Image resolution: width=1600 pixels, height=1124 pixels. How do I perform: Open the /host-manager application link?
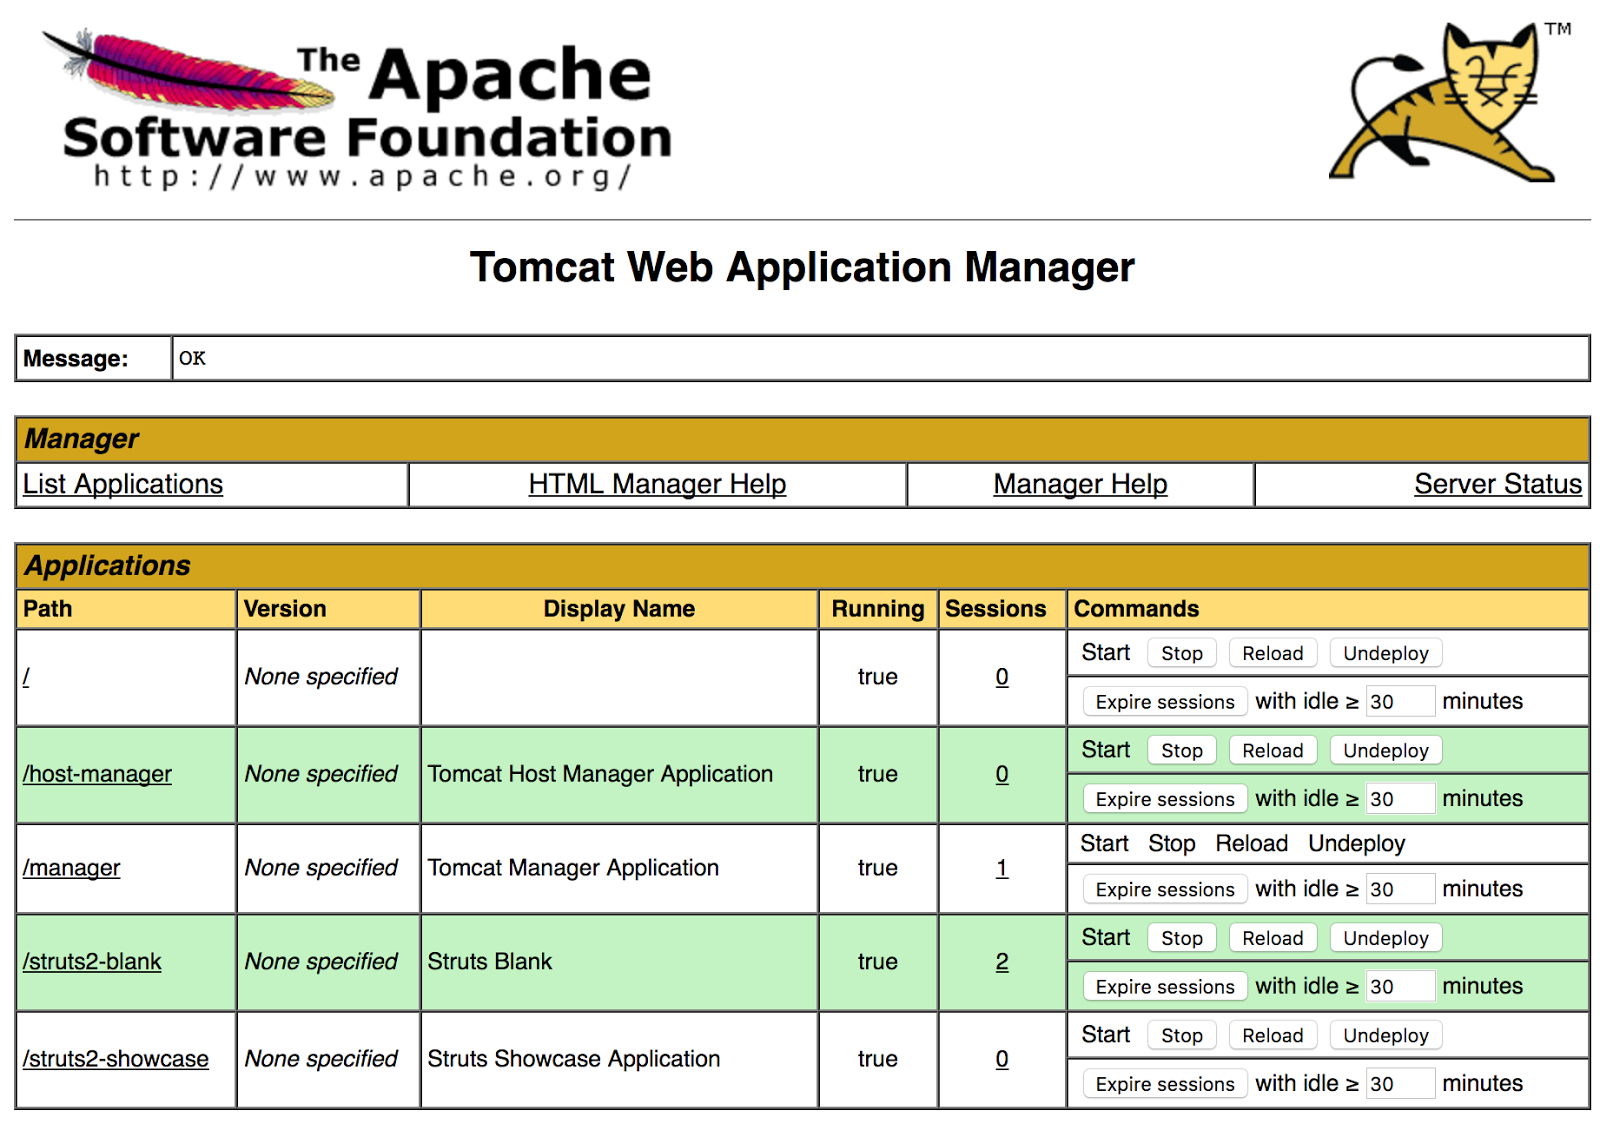(x=97, y=774)
